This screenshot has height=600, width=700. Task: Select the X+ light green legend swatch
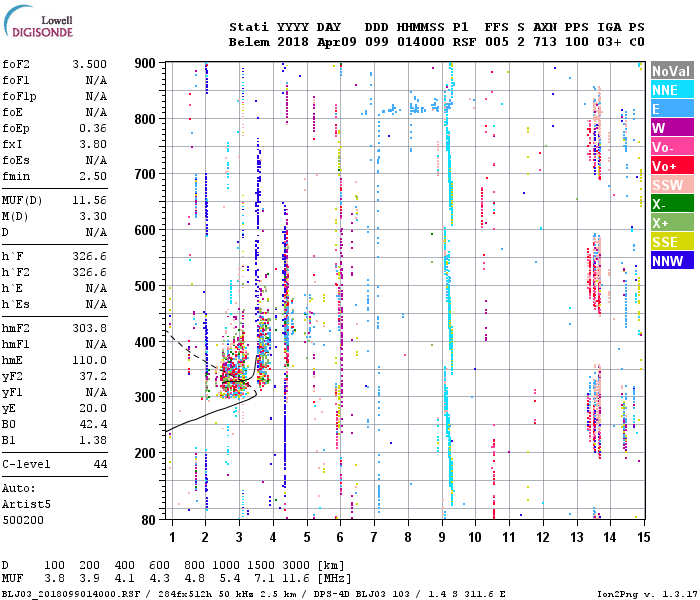672,223
